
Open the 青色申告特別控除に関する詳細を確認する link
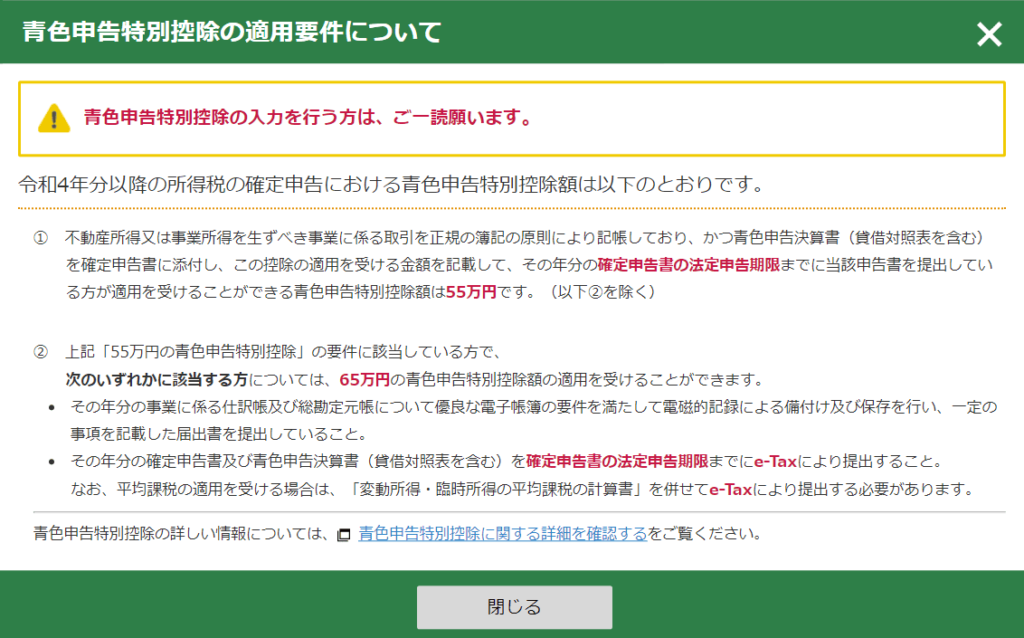[502, 533]
